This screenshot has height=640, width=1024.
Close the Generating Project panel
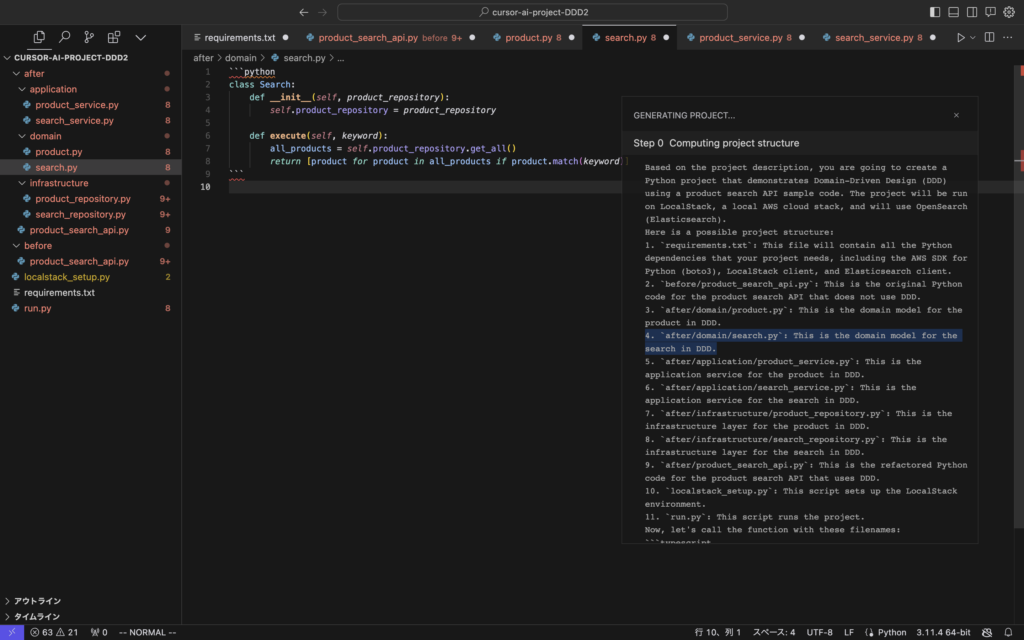coord(956,115)
